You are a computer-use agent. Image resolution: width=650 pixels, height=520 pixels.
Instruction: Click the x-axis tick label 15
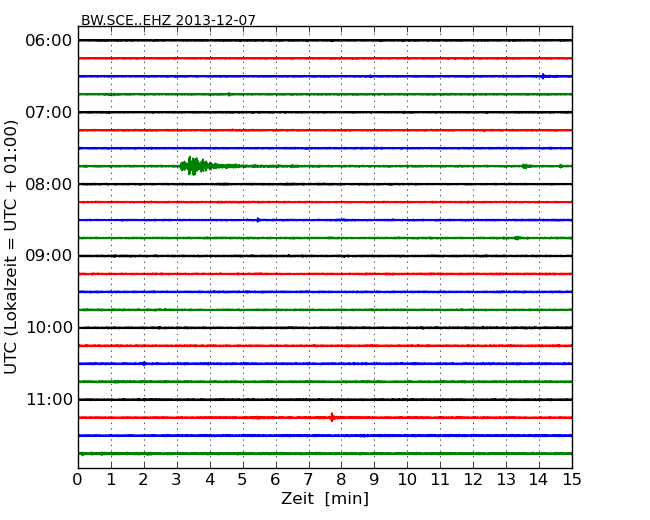pyautogui.click(x=572, y=479)
